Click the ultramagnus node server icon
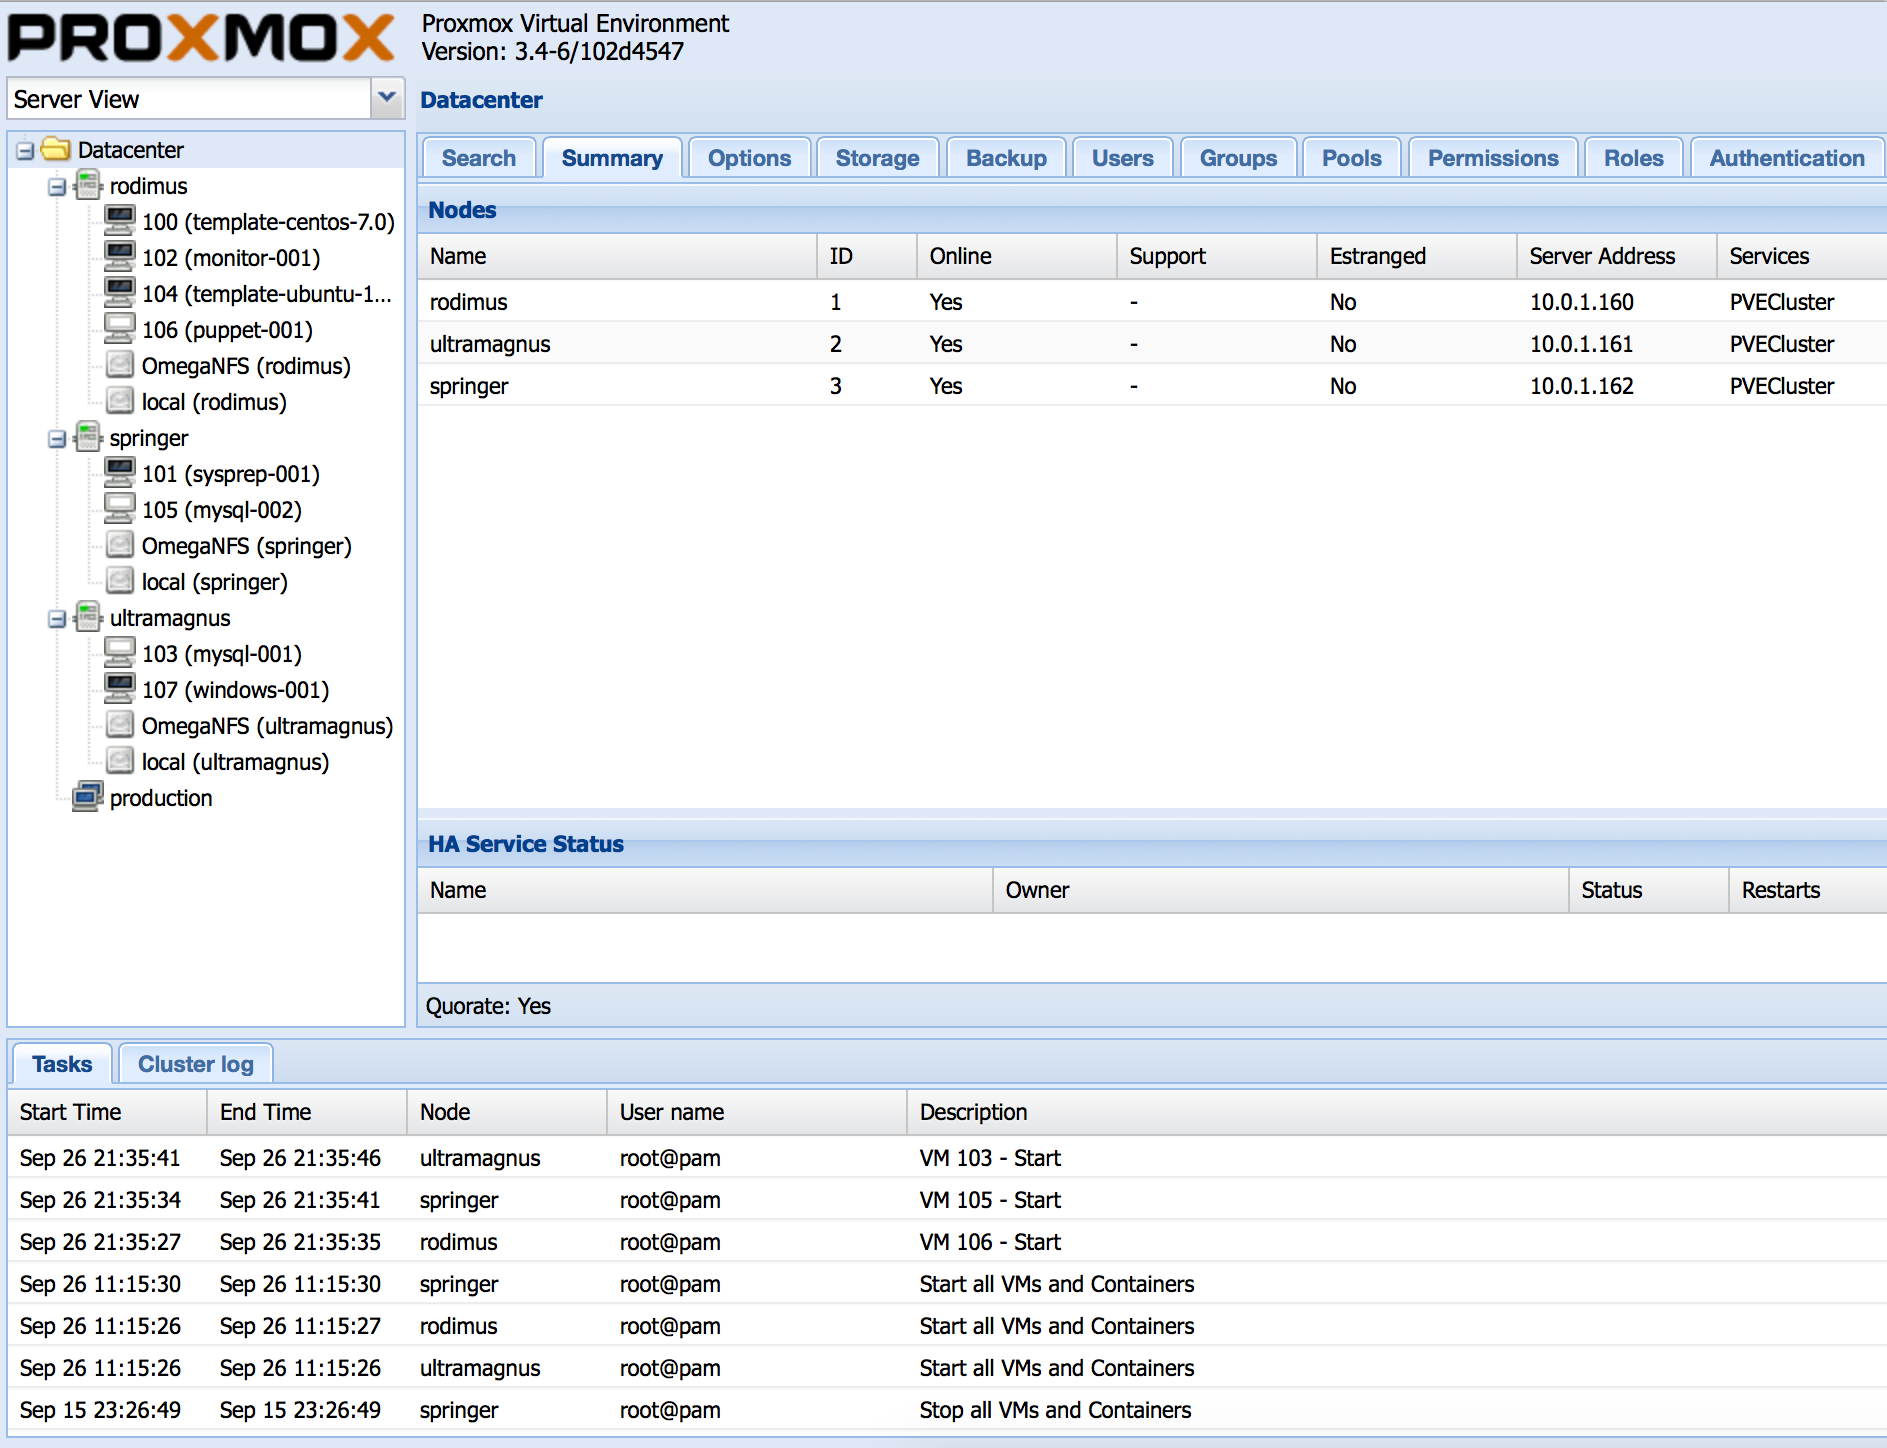Screen dimensions: 1887x1448 [x=88, y=617]
